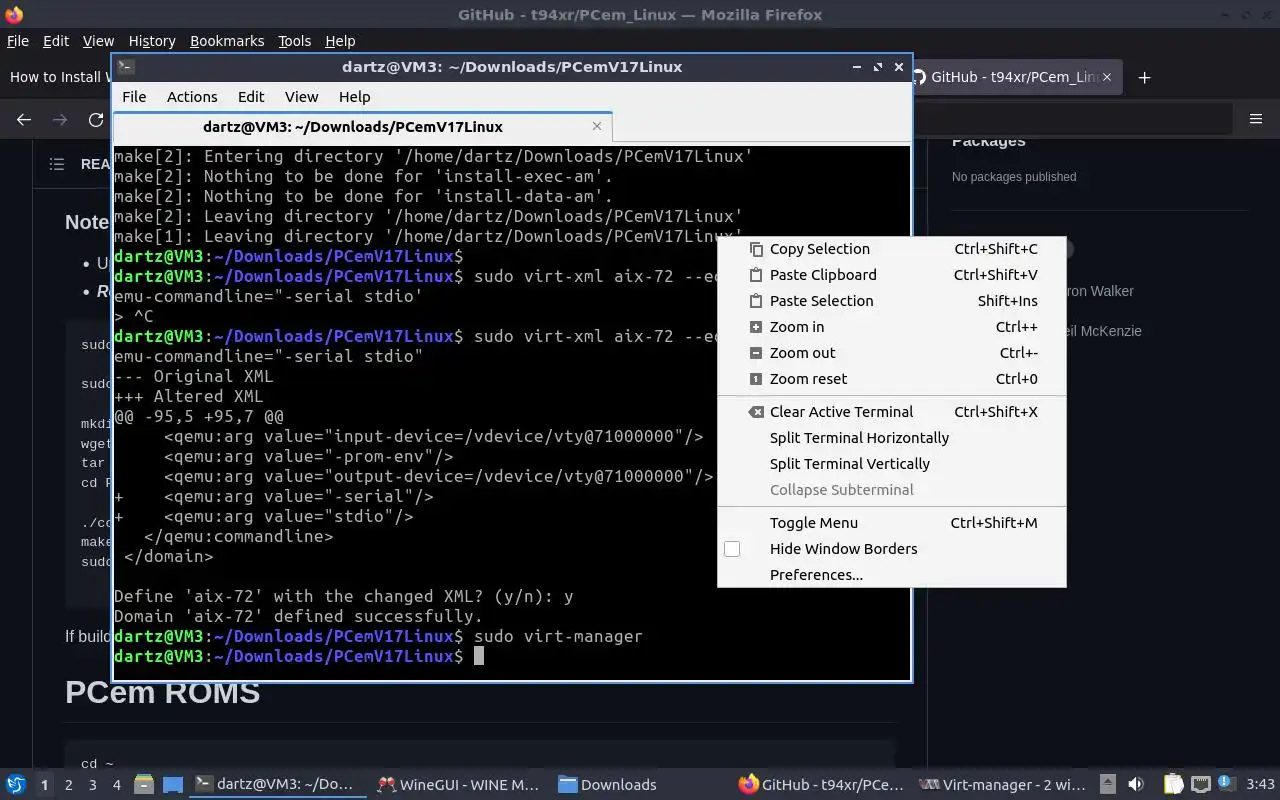Image resolution: width=1280 pixels, height=800 pixels.
Task: Open the terminal File menu
Action: pyautogui.click(x=134, y=97)
